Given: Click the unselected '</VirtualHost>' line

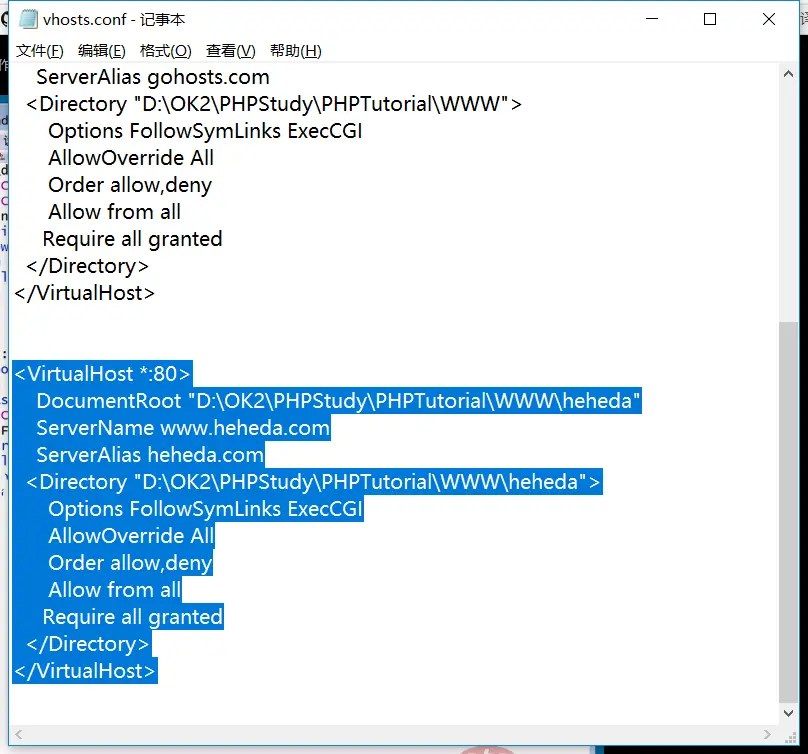Looking at the screenshot, I should point(85,293).
